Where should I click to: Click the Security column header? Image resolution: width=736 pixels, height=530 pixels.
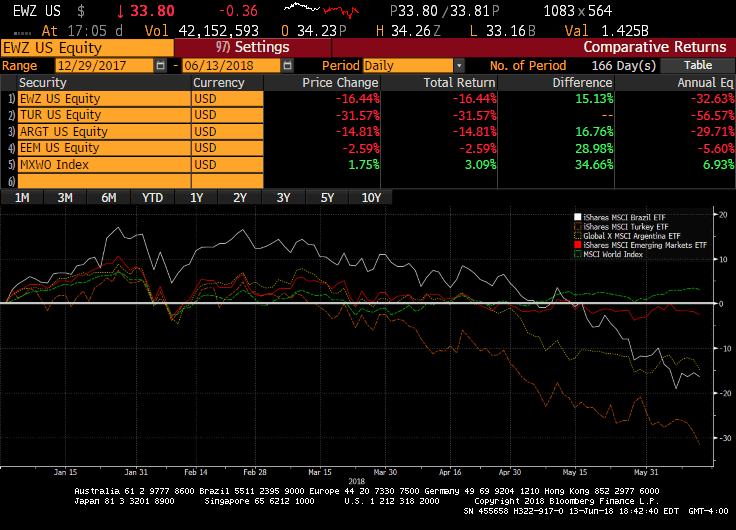pos(104,83)
